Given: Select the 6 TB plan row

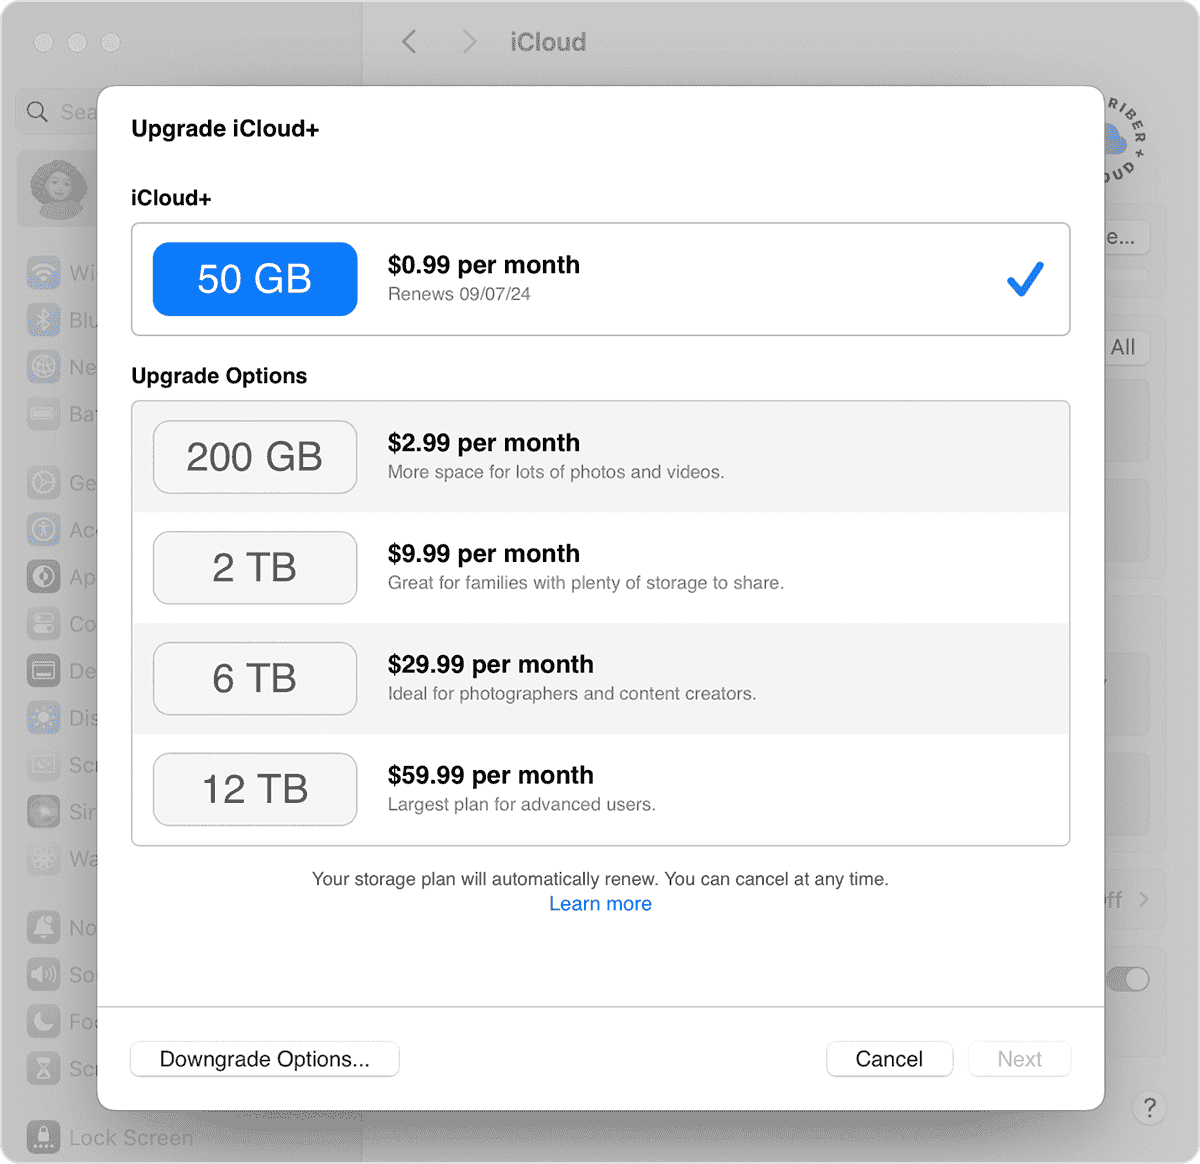Looking at the screenshot, I should [x=600, y=679].
